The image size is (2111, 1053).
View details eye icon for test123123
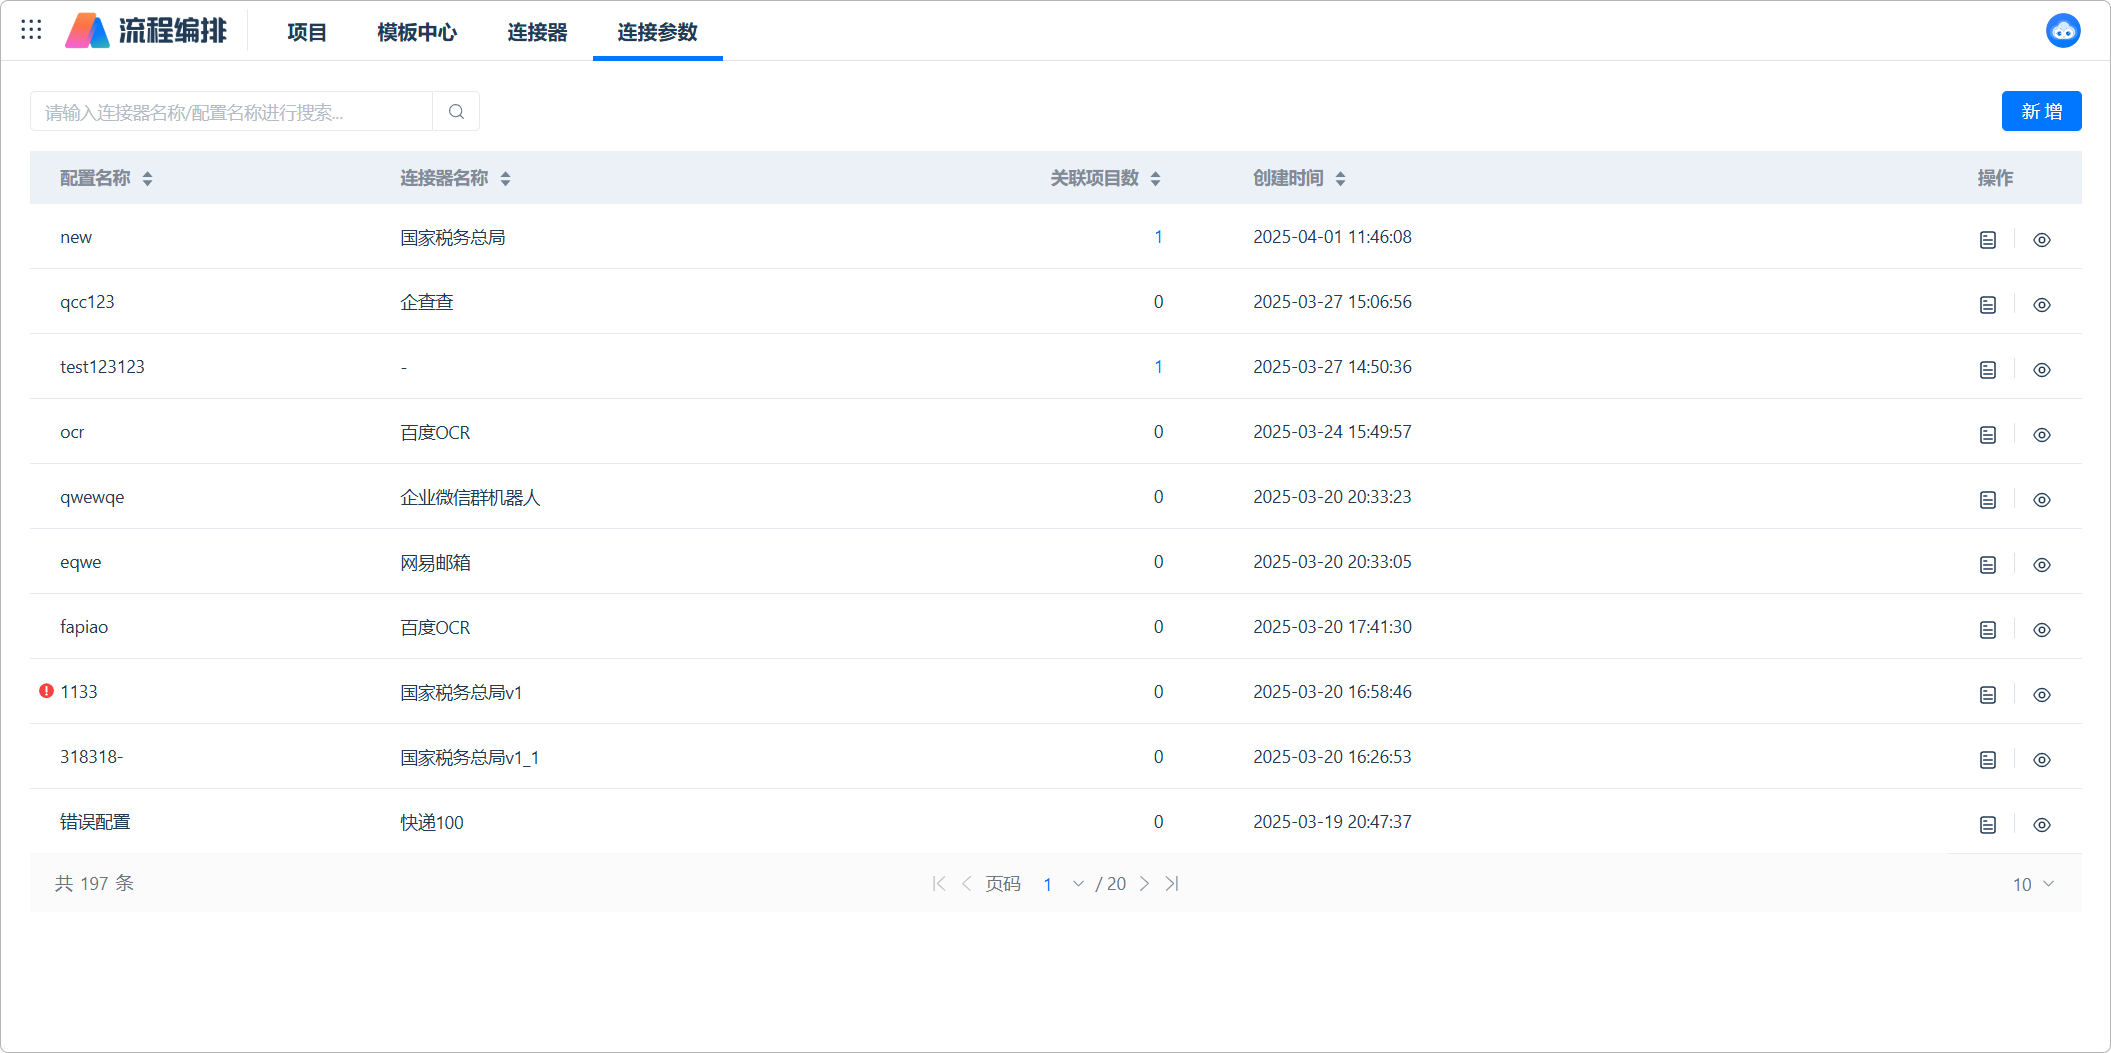click(x=2041, y=370)
